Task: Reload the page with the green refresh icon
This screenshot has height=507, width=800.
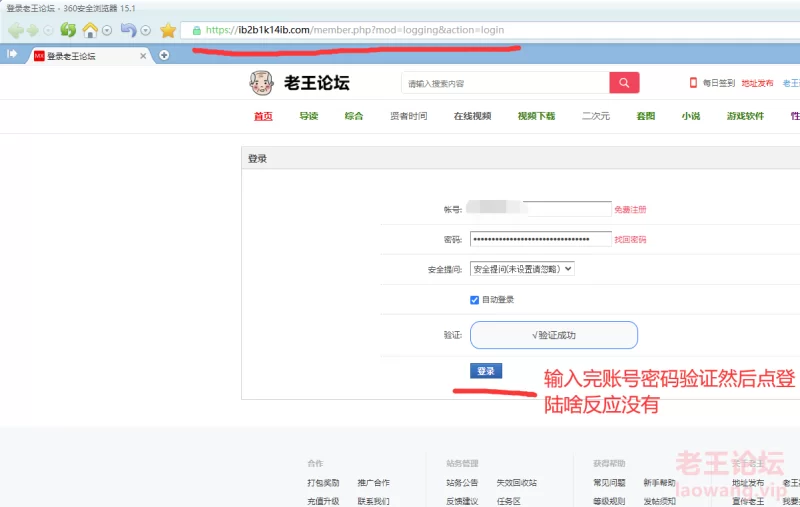Action: coord(68,30)
